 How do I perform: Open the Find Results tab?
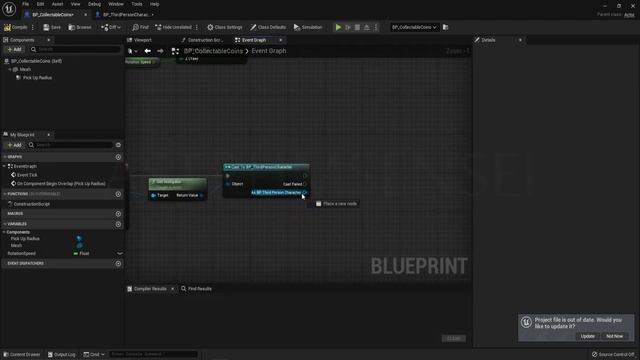[196, 289]
